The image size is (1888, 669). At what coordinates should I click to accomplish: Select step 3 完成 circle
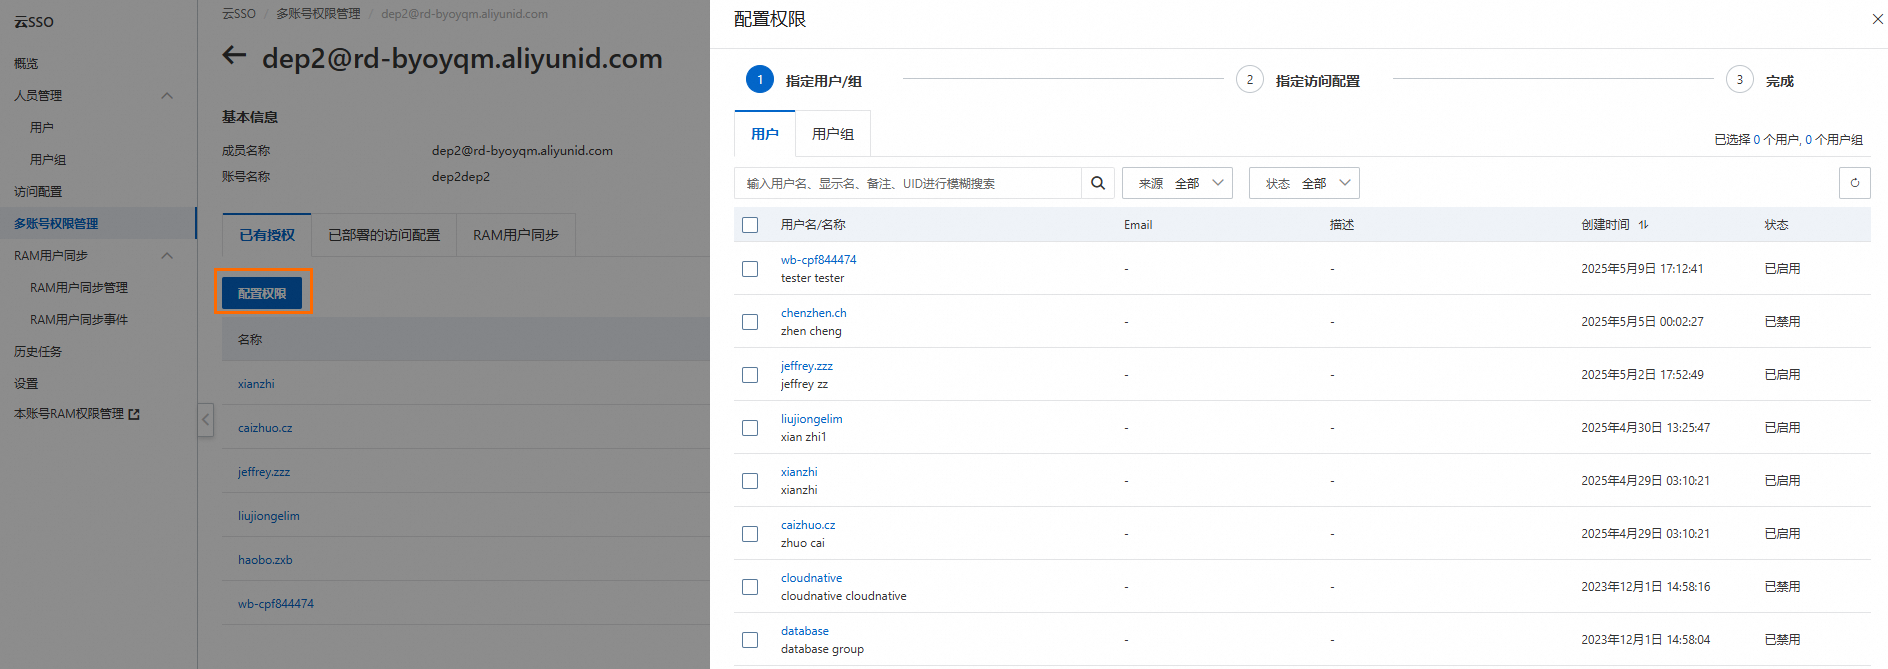(1739, 80)
